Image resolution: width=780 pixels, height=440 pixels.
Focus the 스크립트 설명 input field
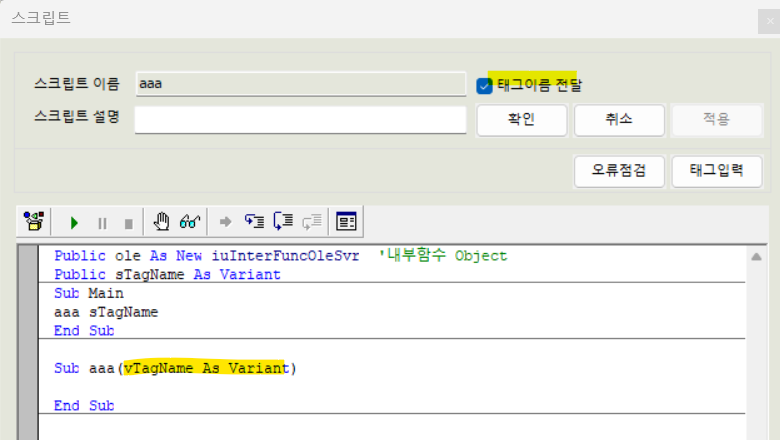coord(300,119)
